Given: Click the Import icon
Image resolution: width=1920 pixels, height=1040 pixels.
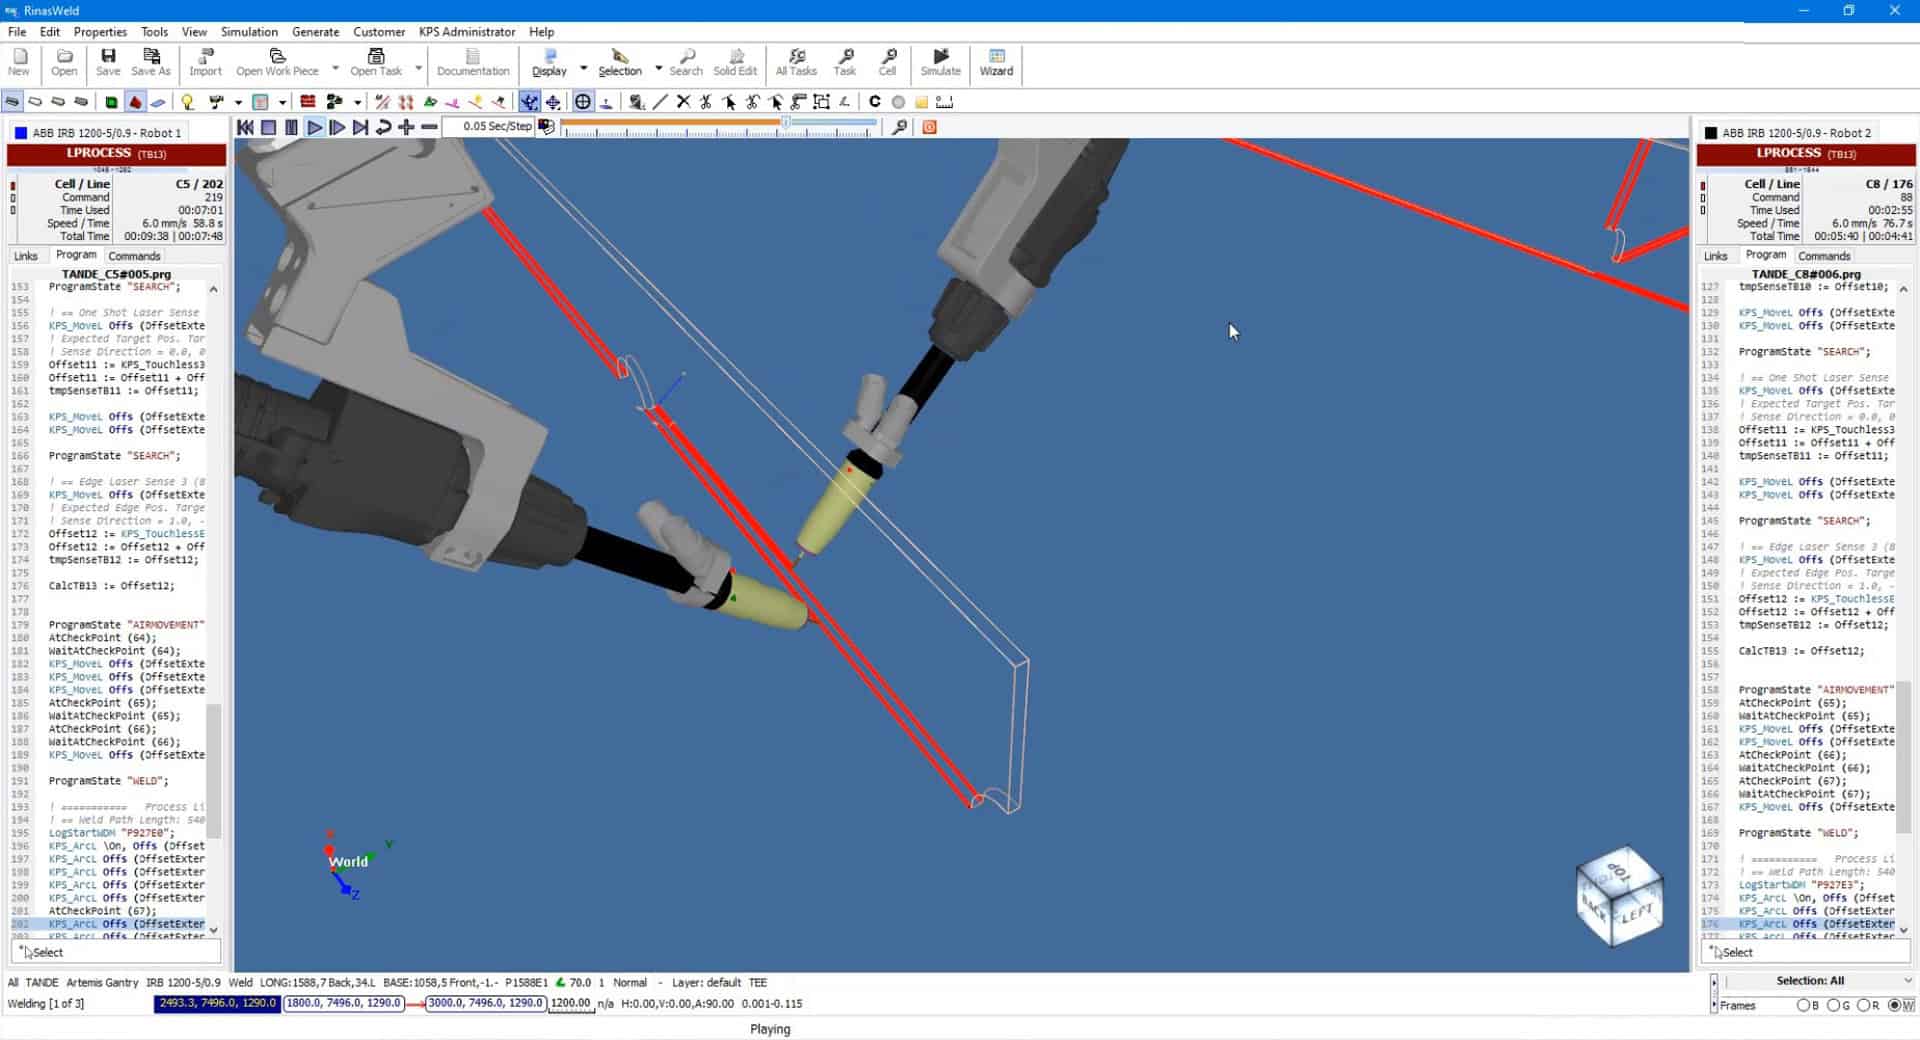Looking at the screenshot, I should coord(205,63).
